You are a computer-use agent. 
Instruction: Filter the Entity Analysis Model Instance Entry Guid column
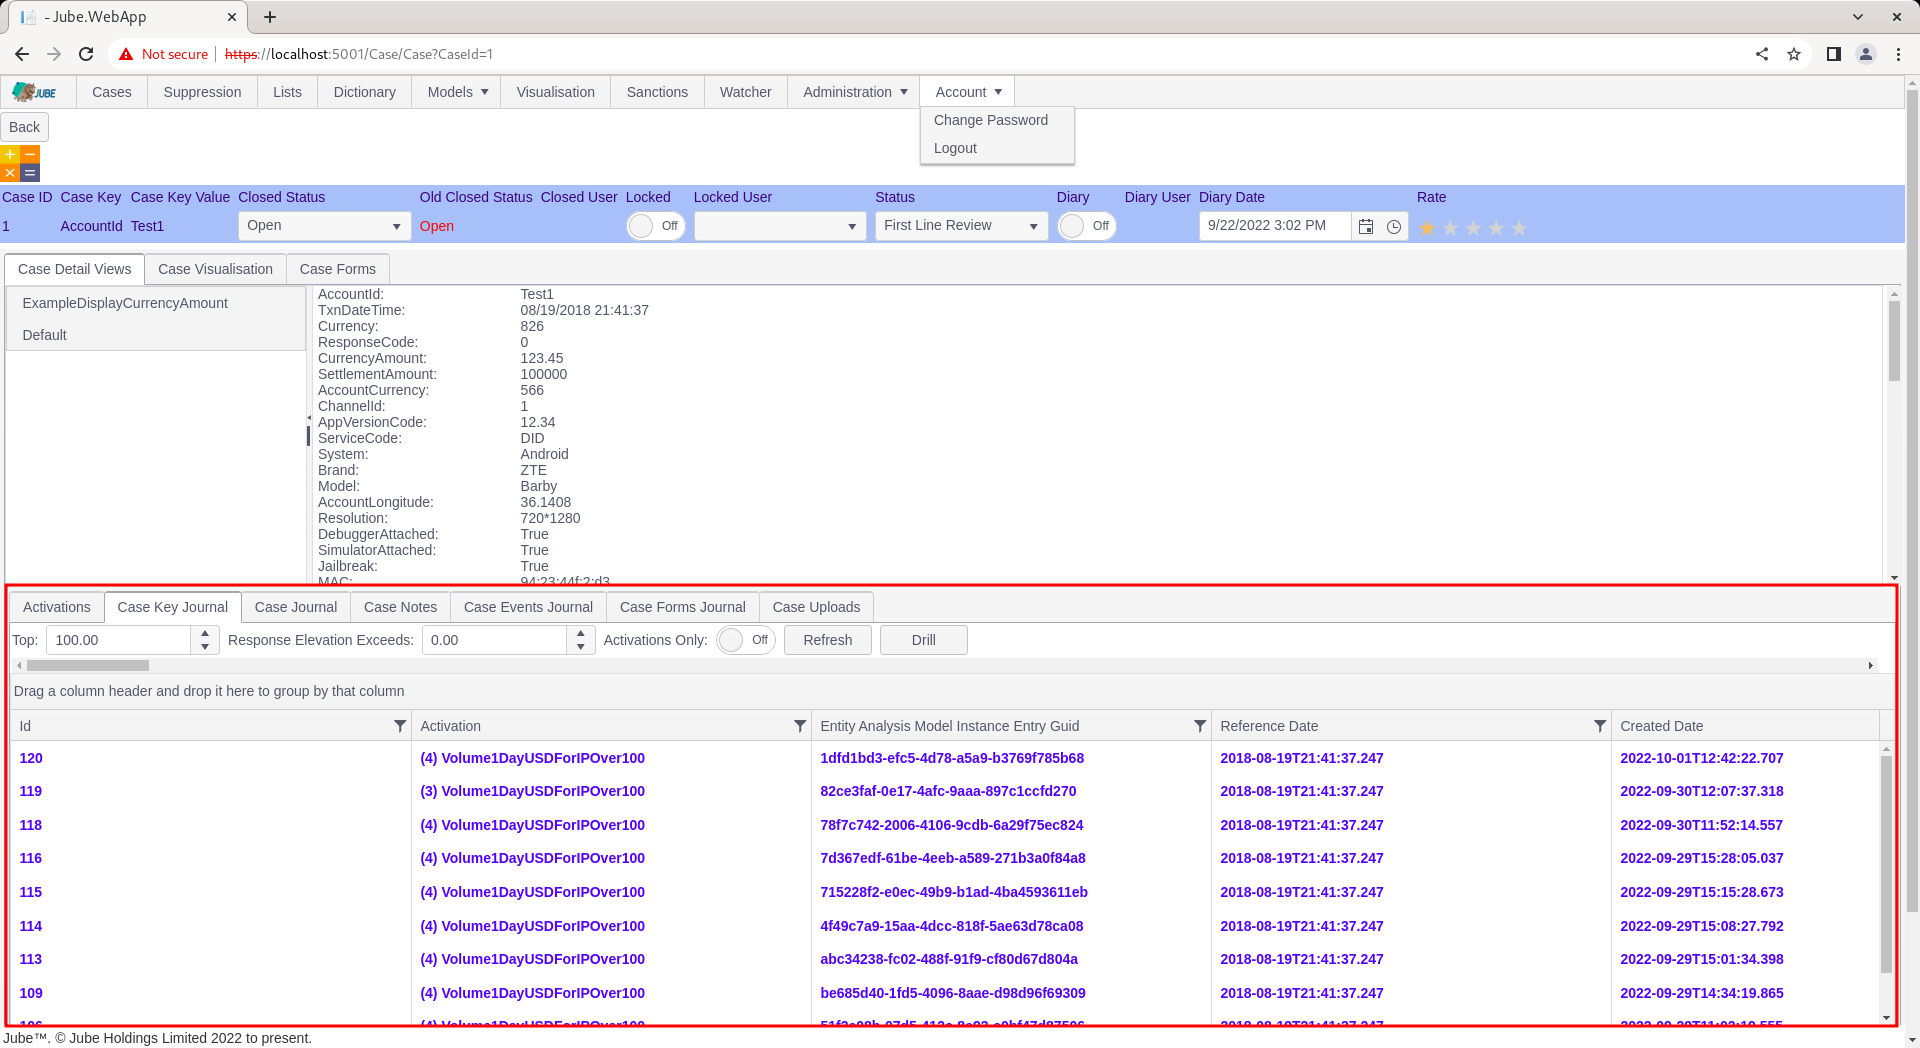pyautogui.click(x=1200, y=726)
